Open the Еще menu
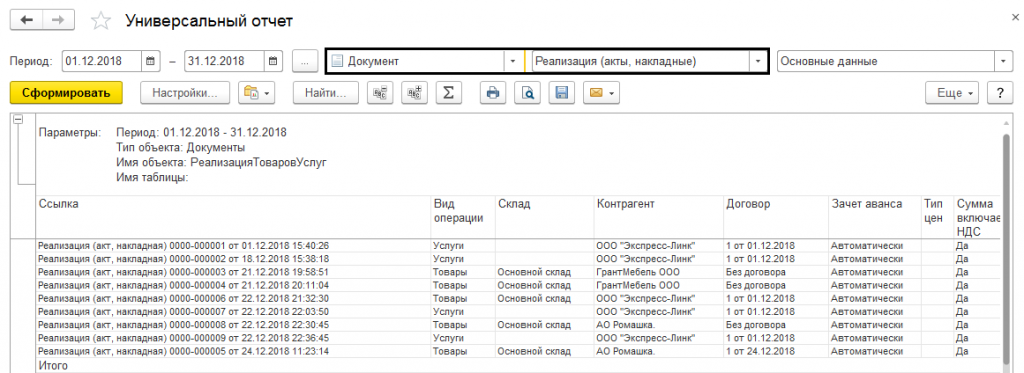The width and height of the screenshot is (1024, 373). point(953,93)
